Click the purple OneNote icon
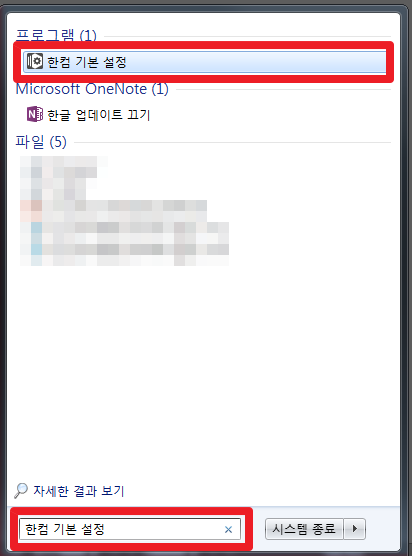 coord(35,114)
